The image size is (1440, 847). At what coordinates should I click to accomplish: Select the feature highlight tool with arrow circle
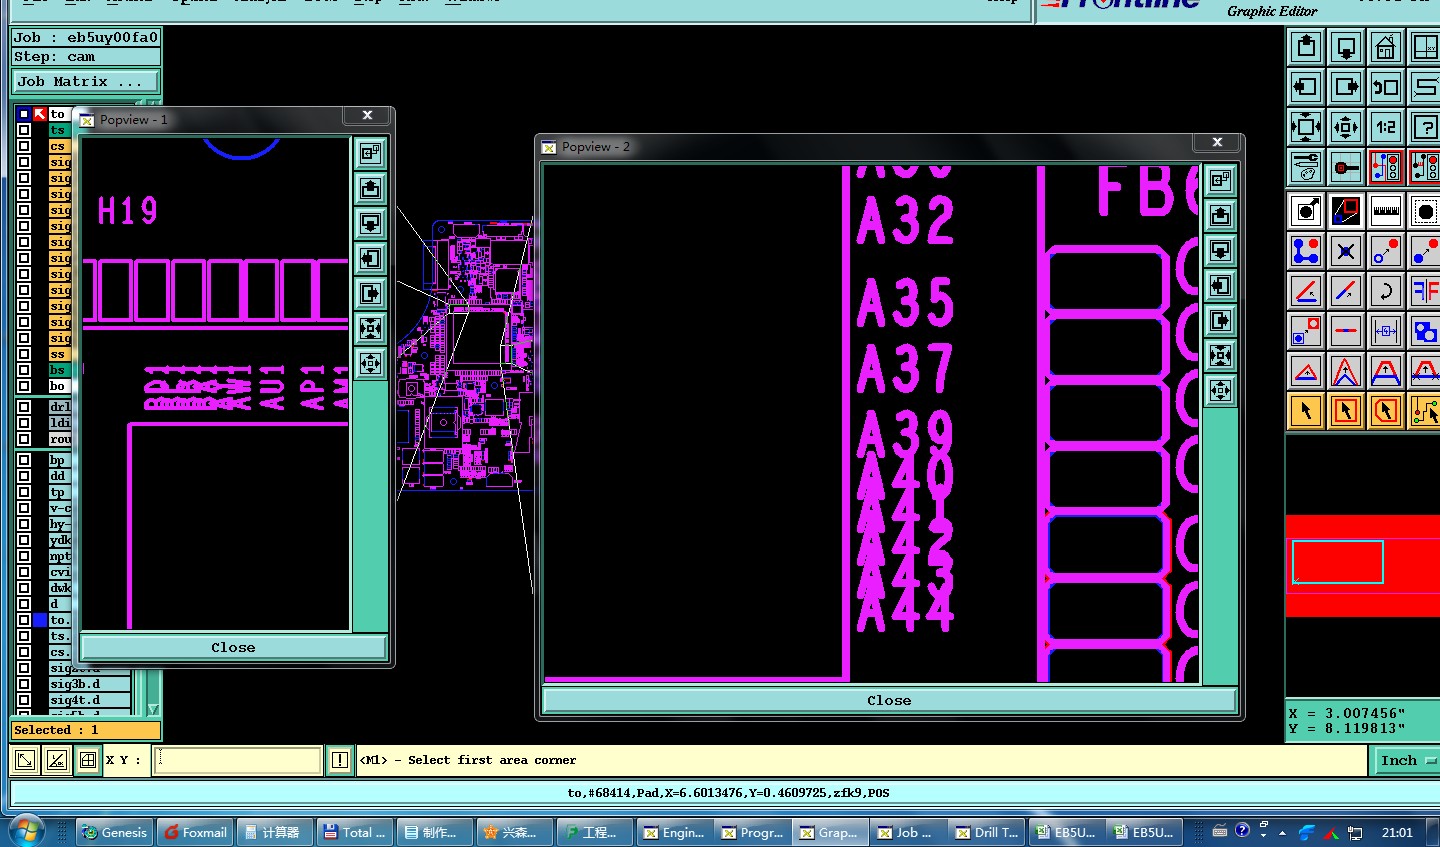click(1306, 211)
